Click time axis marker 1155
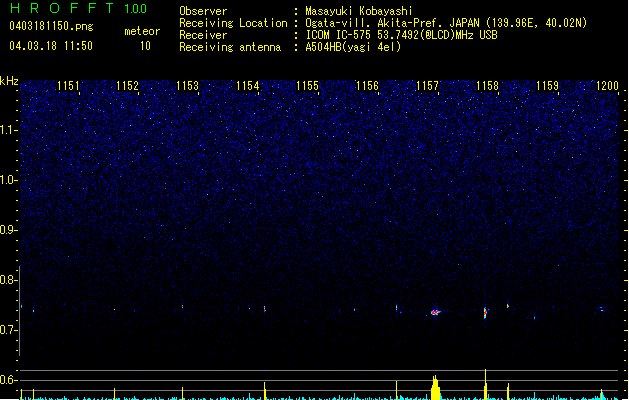Image resolution: width=629 pixels, height=400 pixels. [307, 86]
